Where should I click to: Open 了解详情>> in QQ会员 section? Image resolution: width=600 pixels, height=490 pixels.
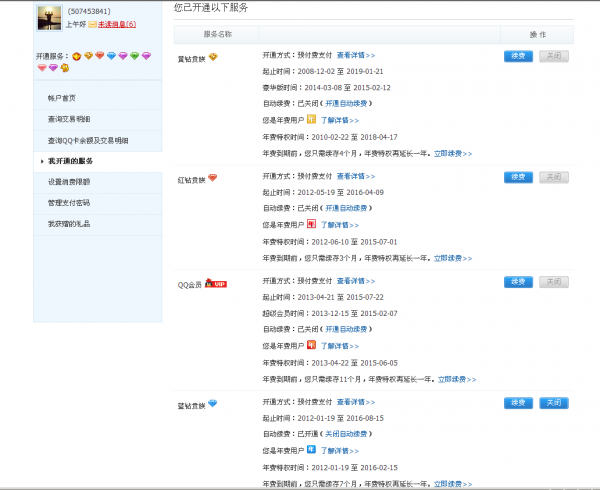(x=340, y=346)
